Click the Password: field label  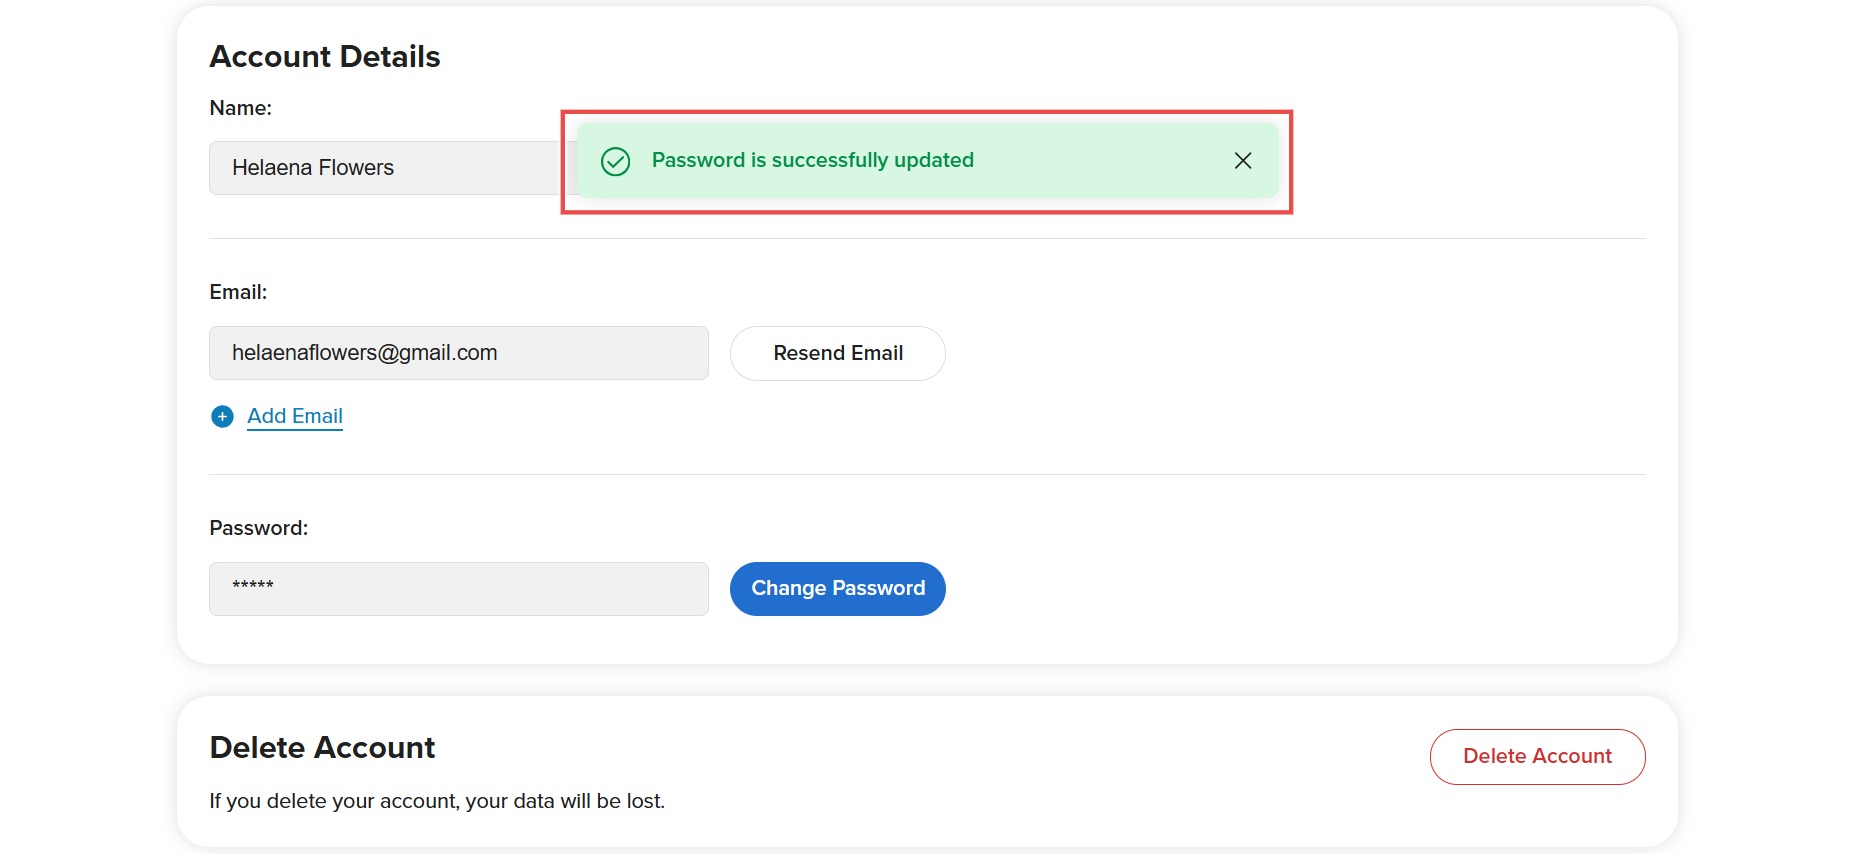coord(259,528)
